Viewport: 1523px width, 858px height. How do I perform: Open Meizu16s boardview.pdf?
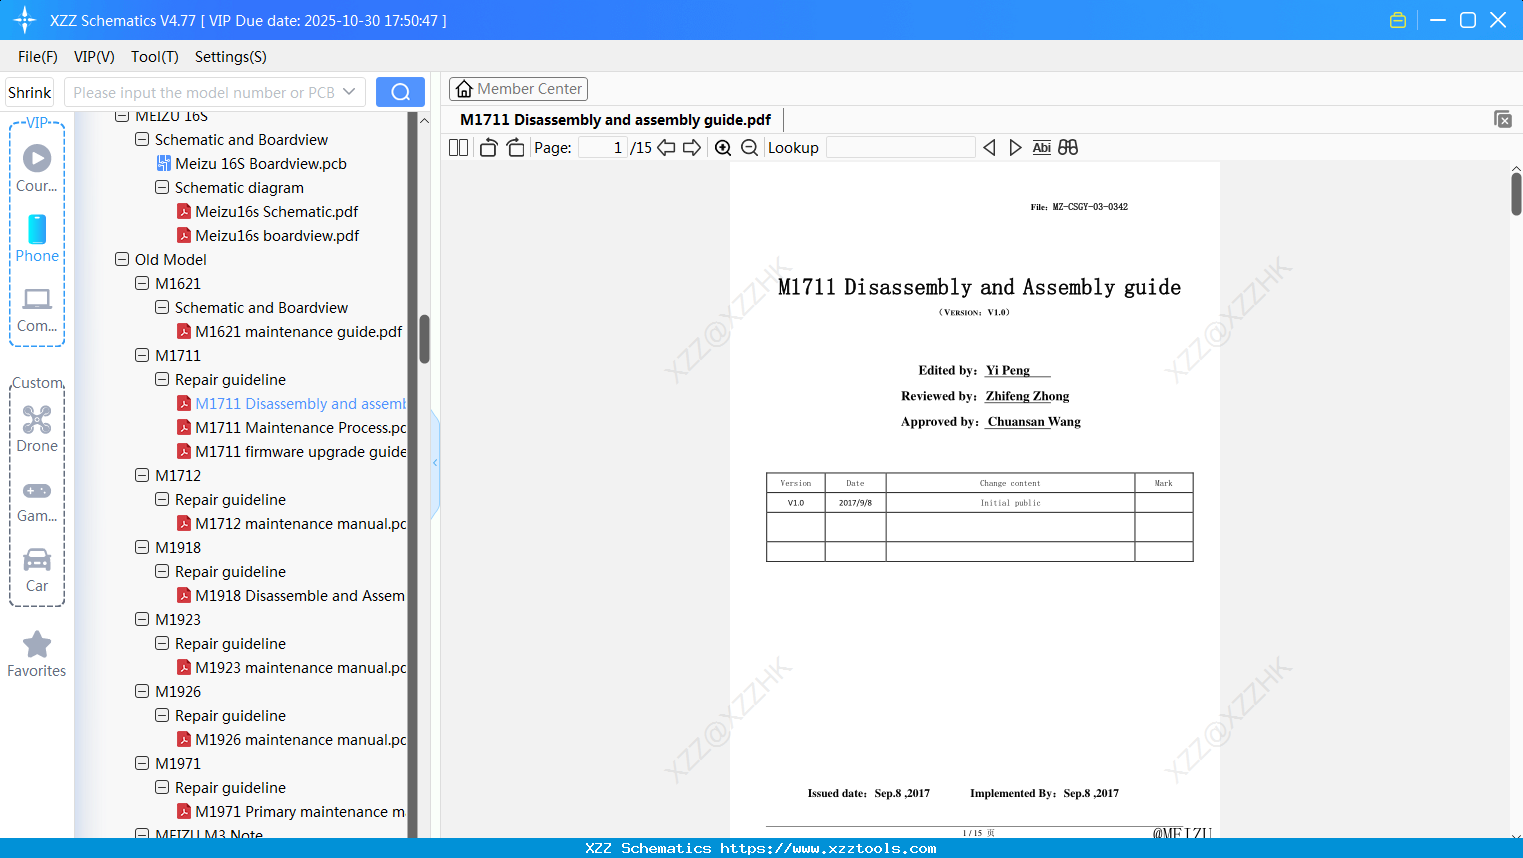pos(277,236)
